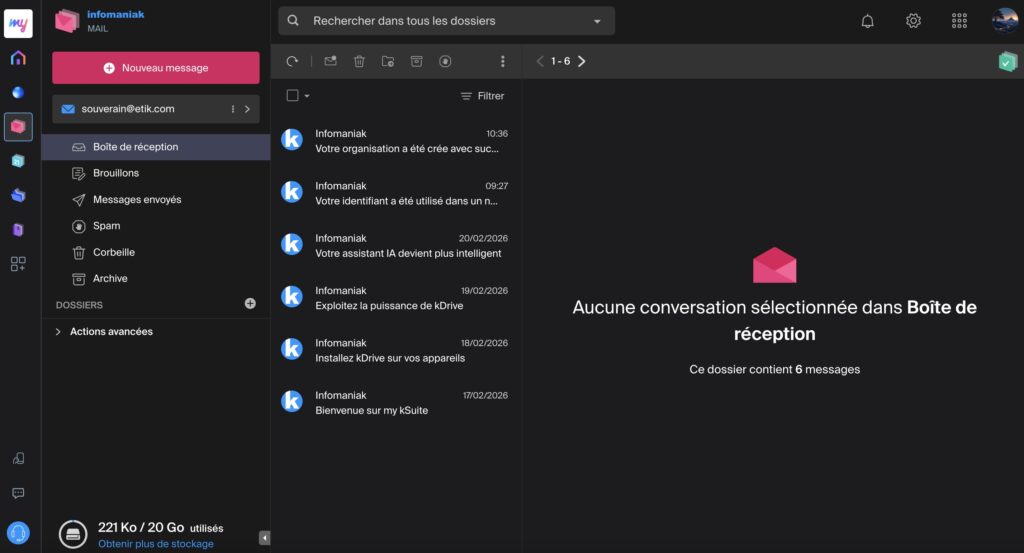Open the notifications bell

coord(867,21)
